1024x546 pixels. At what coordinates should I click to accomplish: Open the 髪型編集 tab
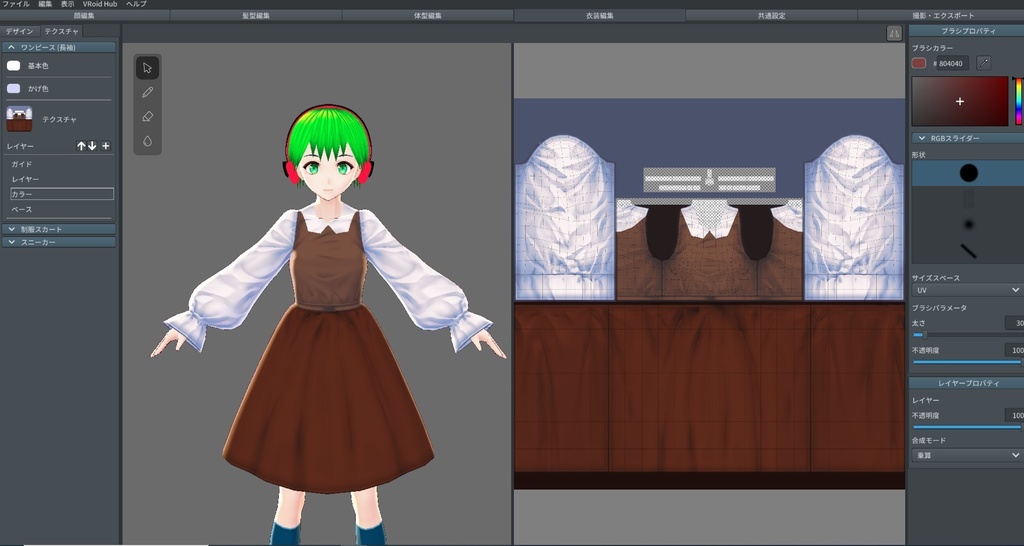(256, 16)
